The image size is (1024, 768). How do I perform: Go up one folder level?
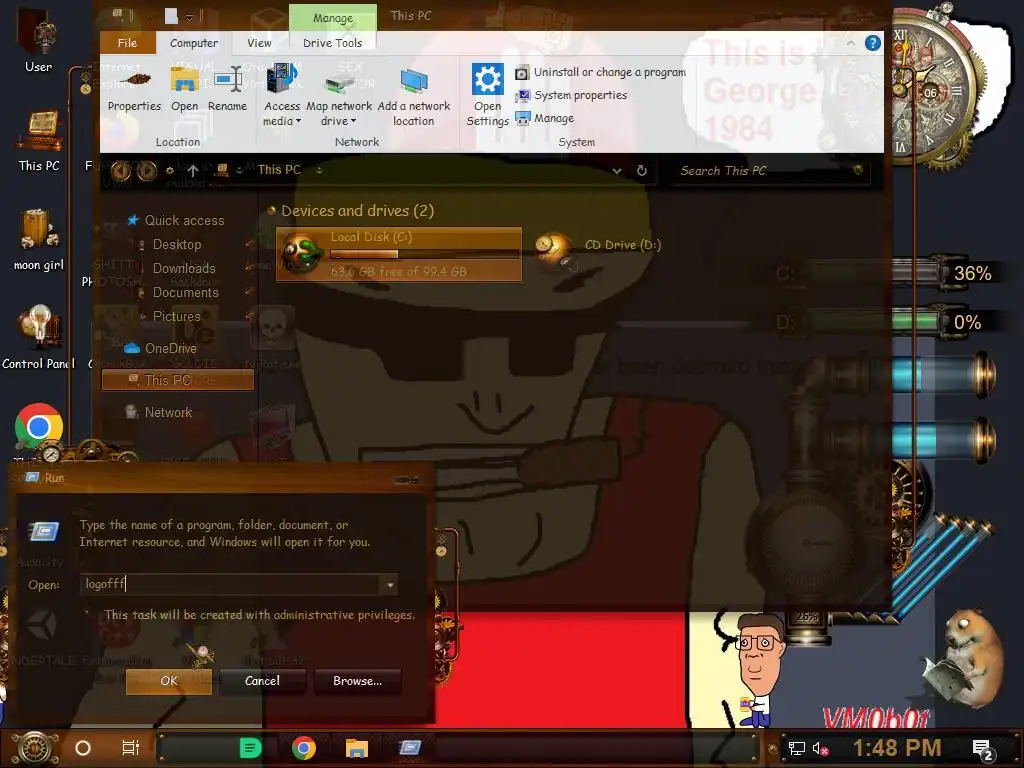pyautogui.click(x=193, y=170)
